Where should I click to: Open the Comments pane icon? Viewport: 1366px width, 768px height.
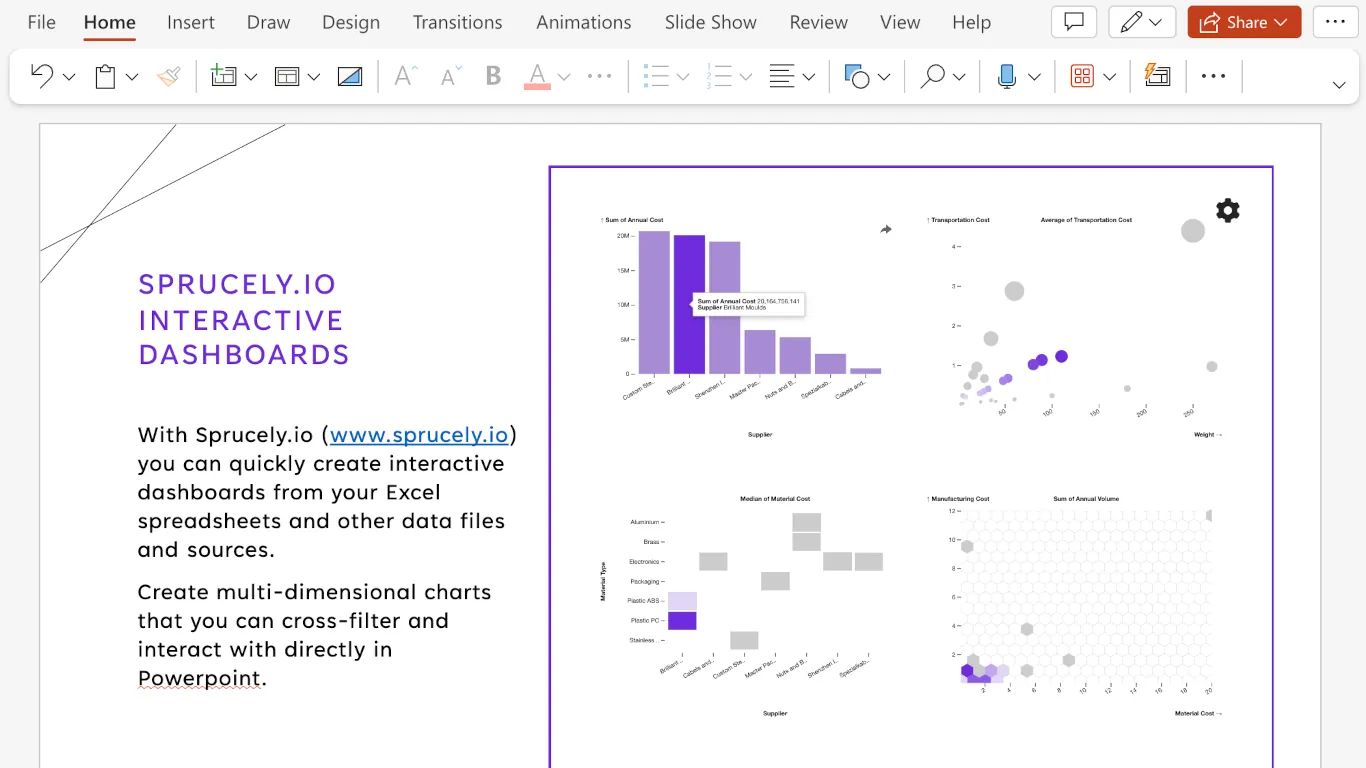coord(1073,21)
